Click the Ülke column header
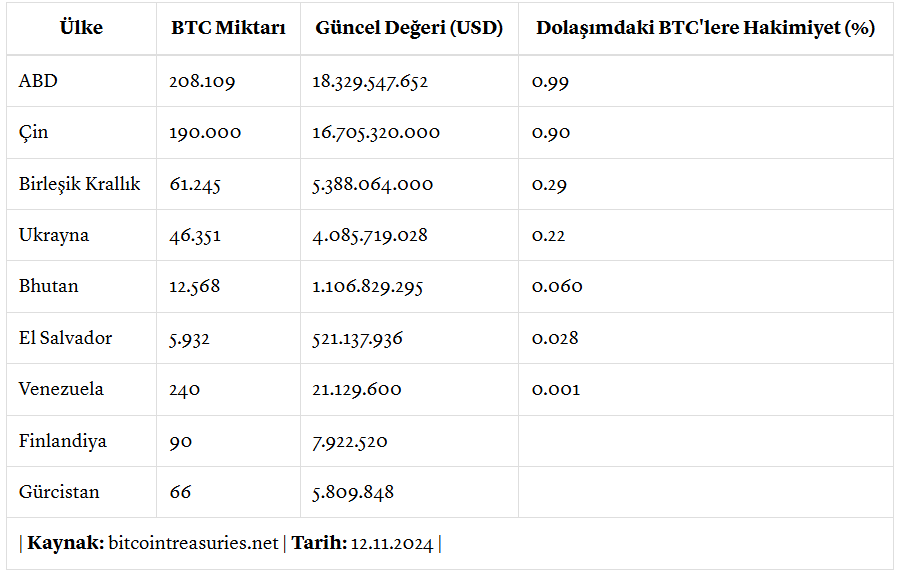This screenshot has height=571, width=898. pyautogui.click(x=81, y=28)
